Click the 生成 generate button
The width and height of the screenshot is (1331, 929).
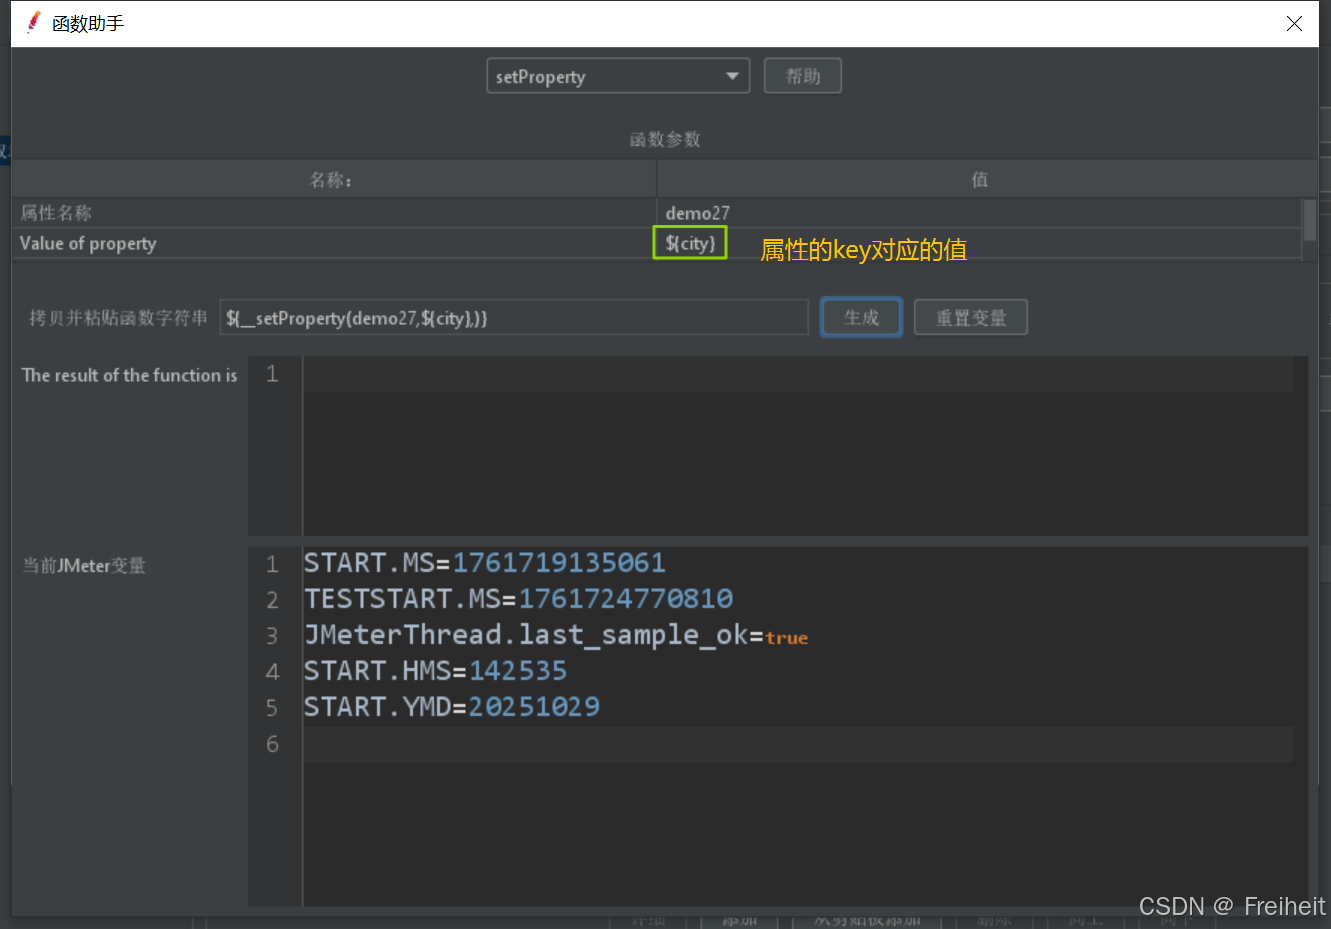click(x=861, y=317)
